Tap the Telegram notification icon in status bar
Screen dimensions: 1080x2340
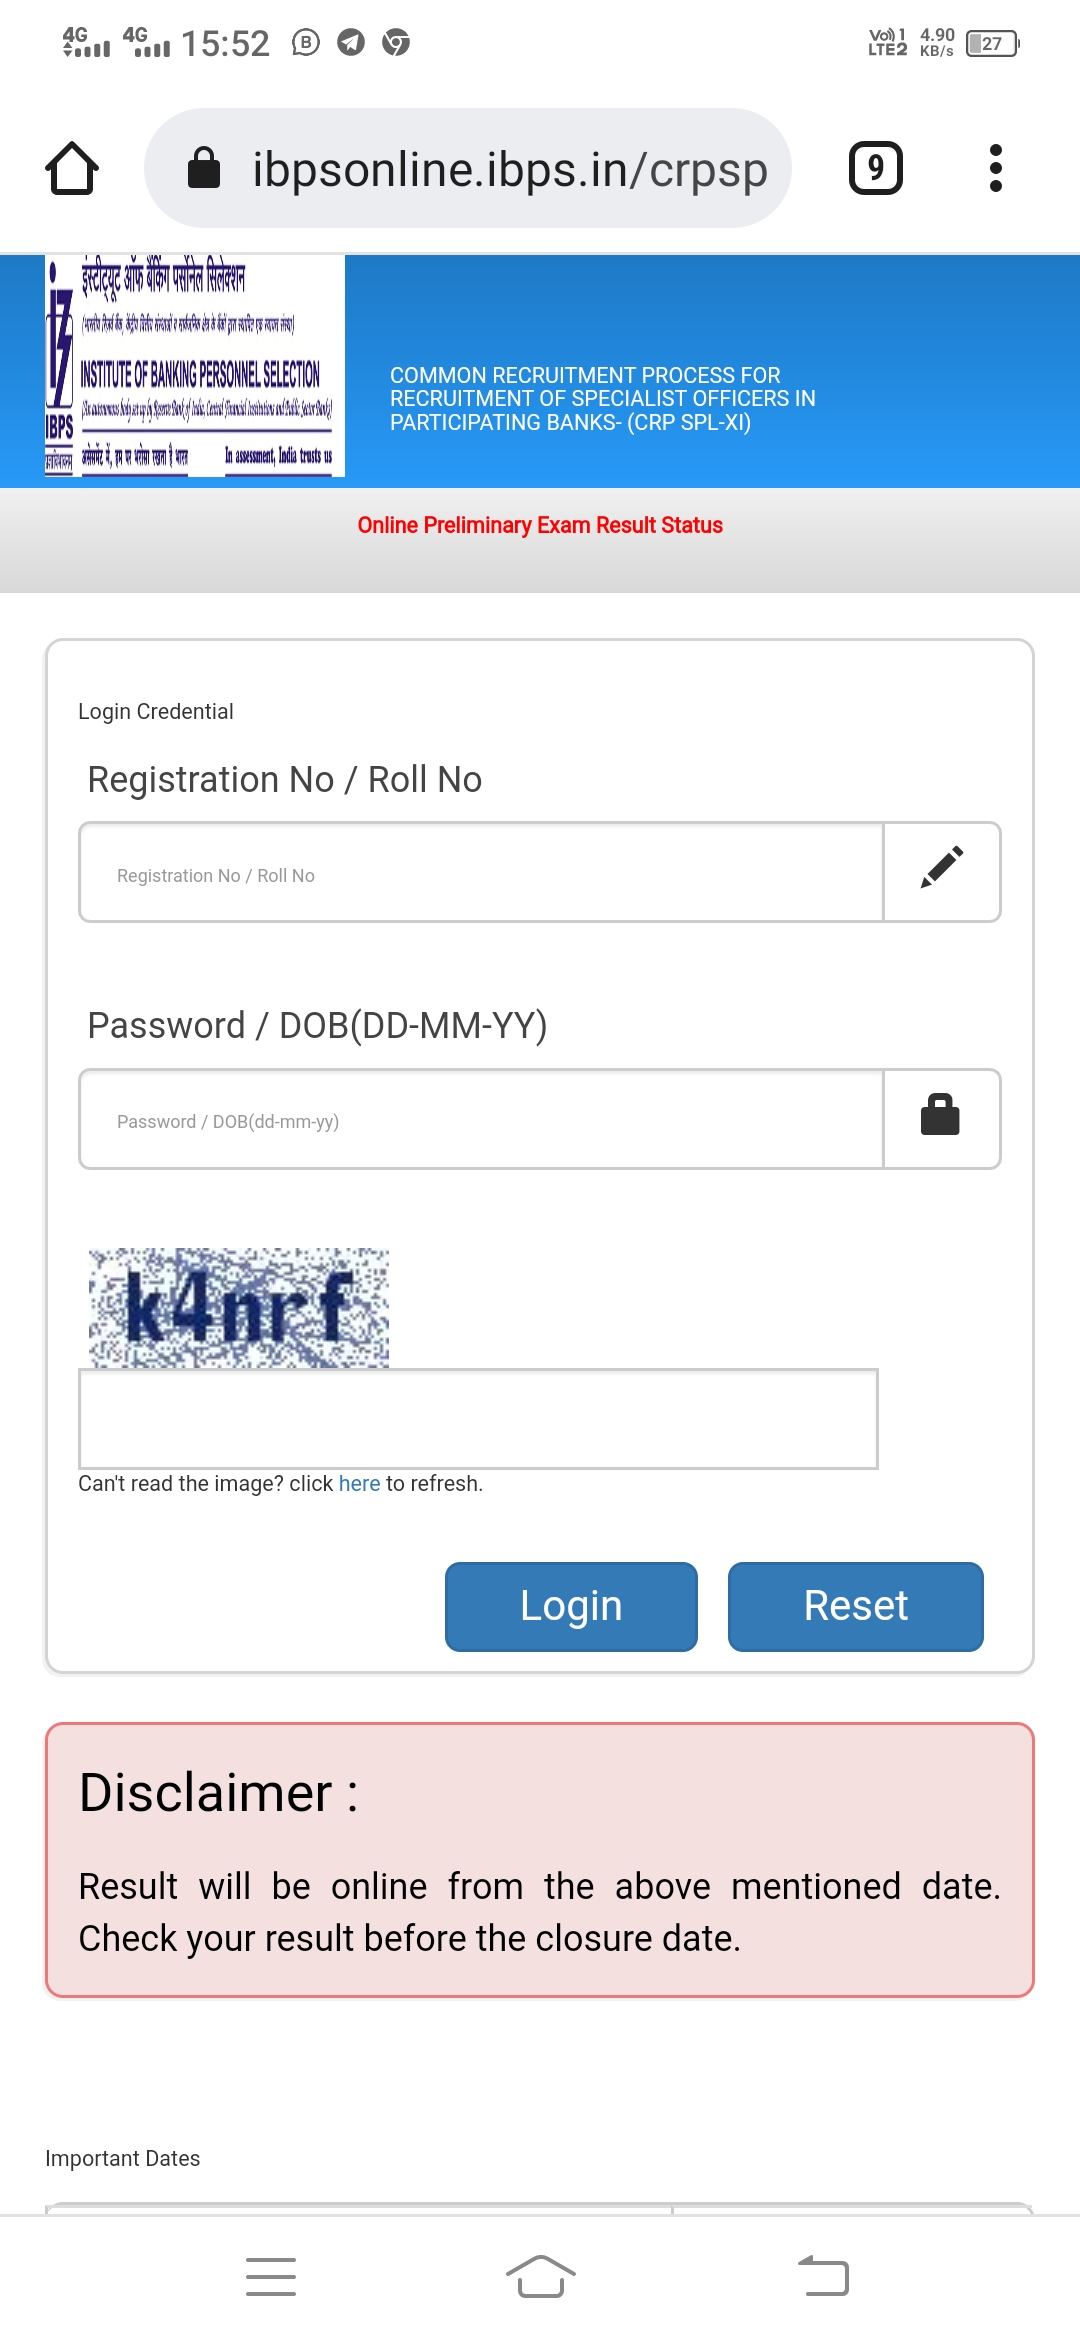[x=351, y=42]
